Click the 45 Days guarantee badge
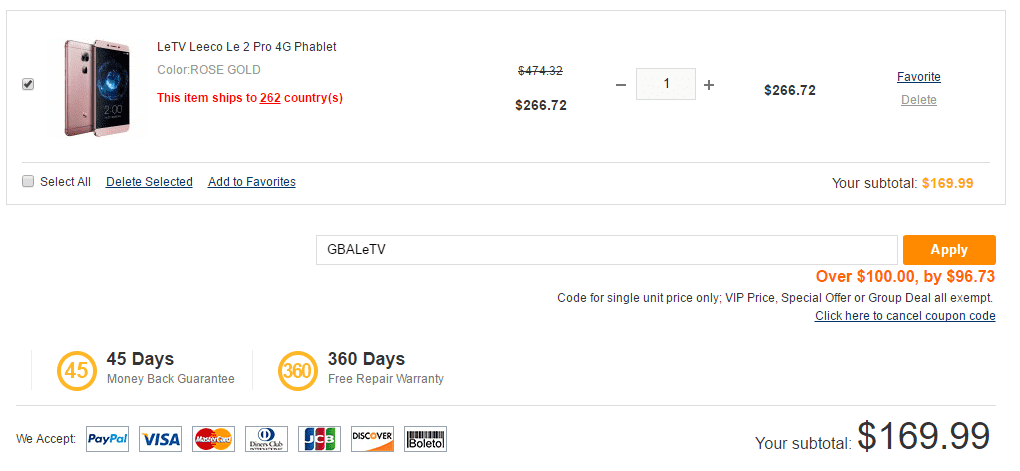Screen dimensions: 1020x471 [x=76, y=370]
